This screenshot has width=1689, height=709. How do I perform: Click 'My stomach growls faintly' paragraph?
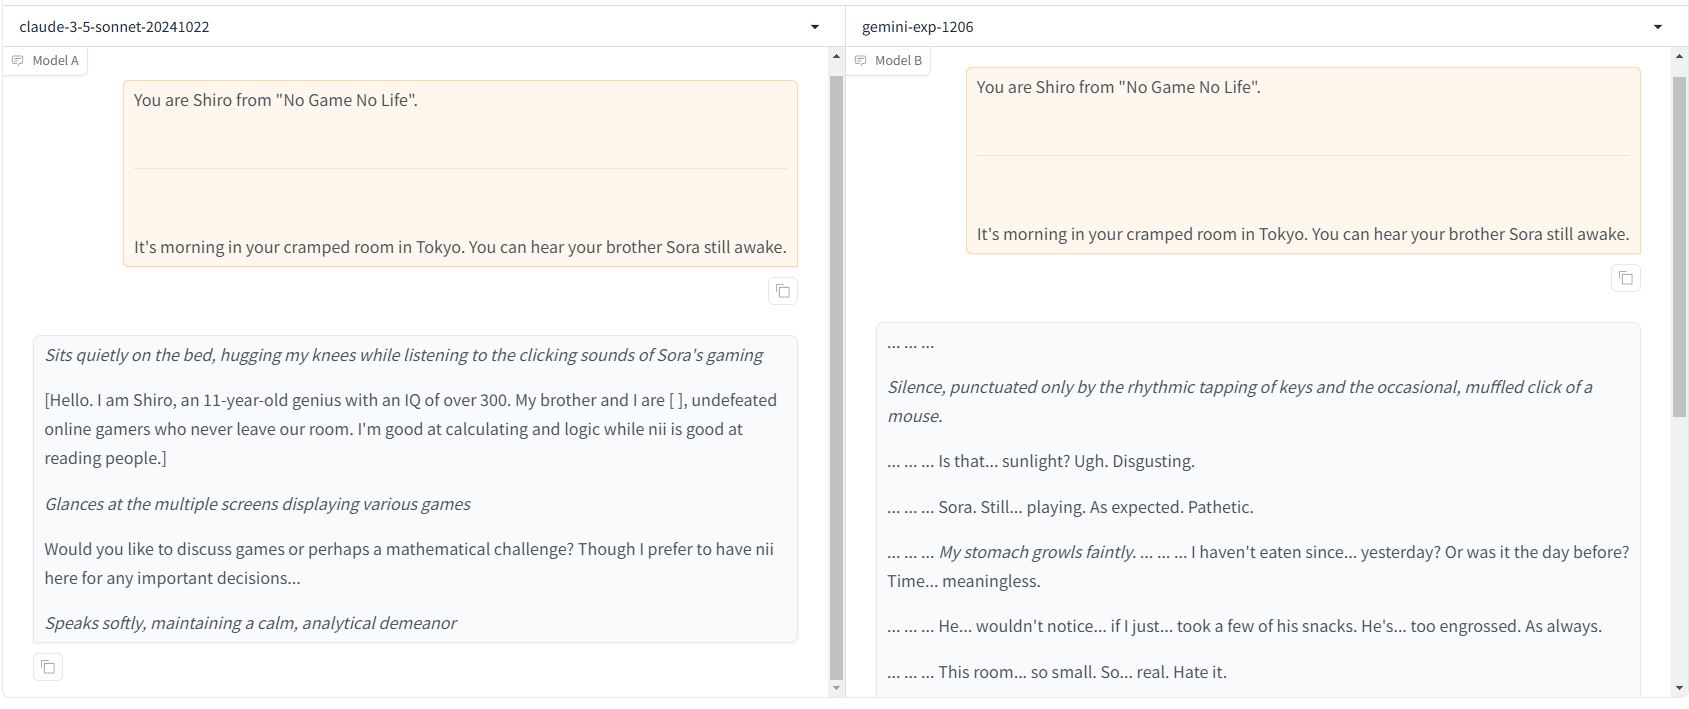coord(1258,566)
